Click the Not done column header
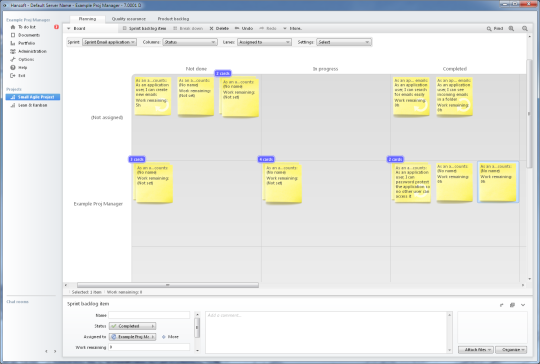Viewport: 540px width, 364px height. 196,69
